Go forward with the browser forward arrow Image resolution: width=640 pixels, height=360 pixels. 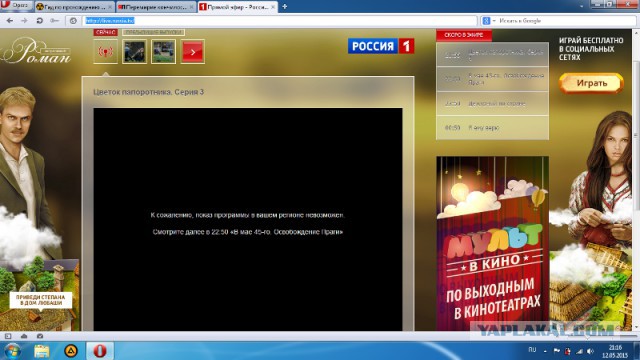[24, 20]
